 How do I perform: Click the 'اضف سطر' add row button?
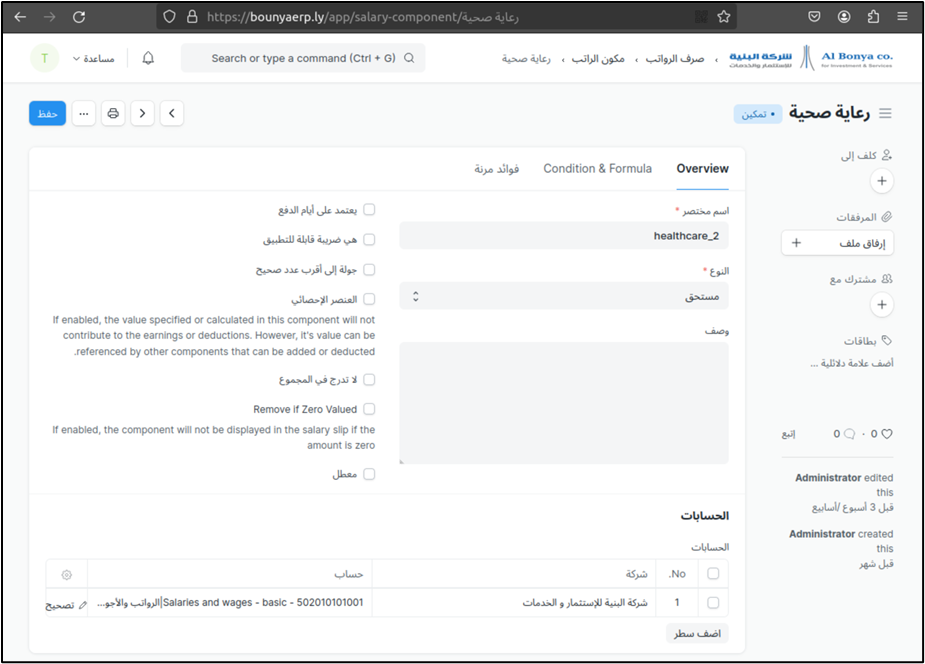point(697,633)
